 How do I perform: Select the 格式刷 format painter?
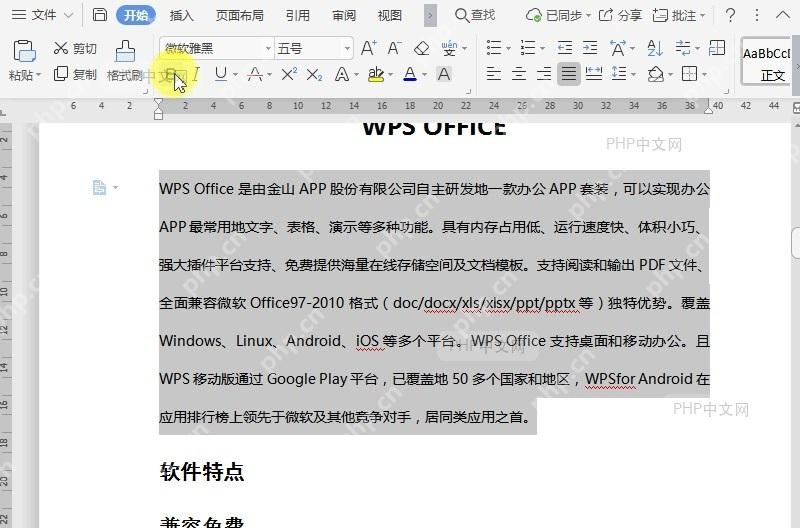point(125,61)
